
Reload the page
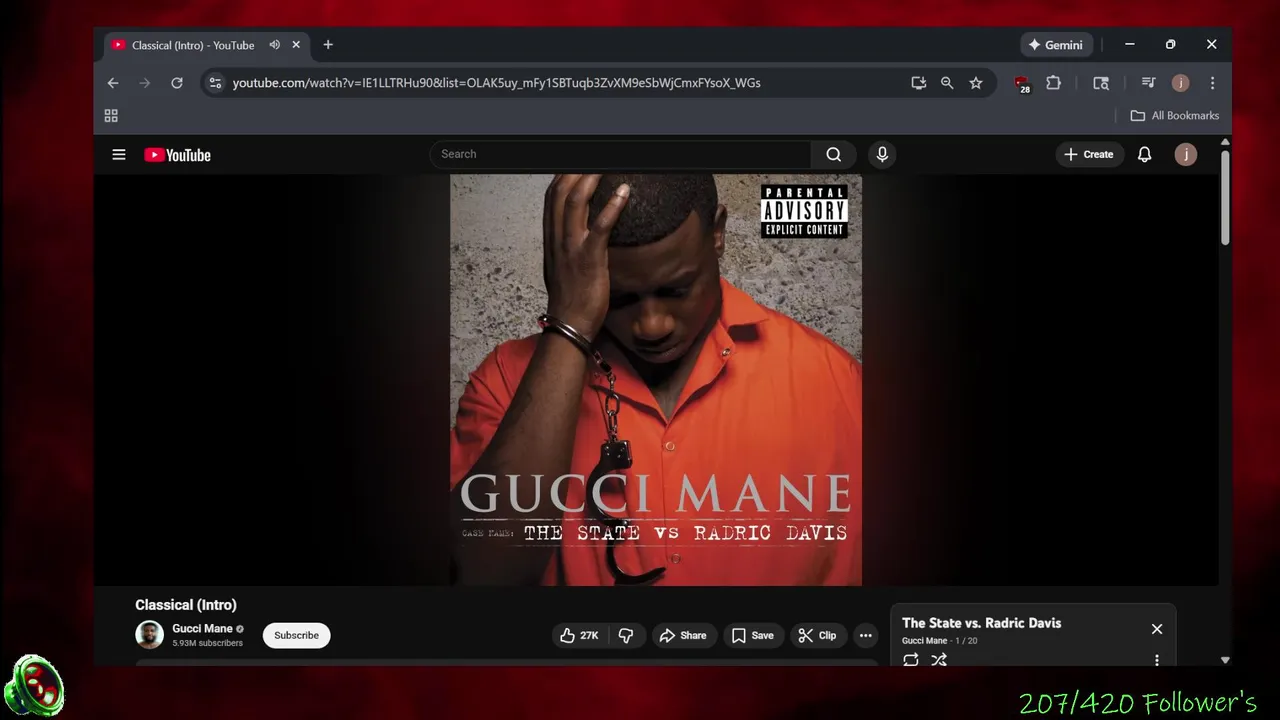[177, 83]
